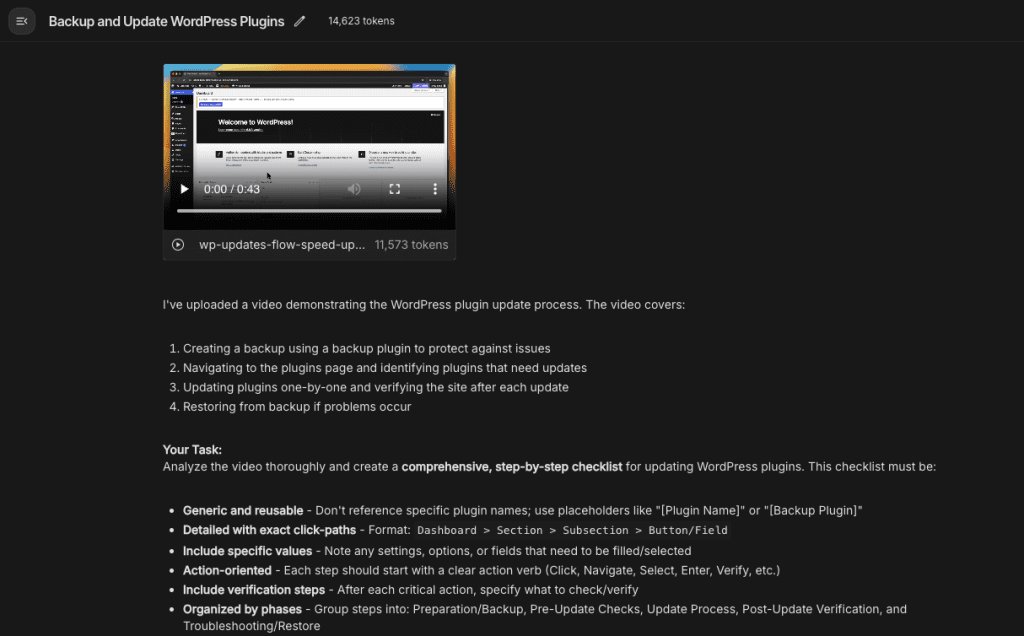Click the pencil icon to rename the conversation
The height and width of the screenshot is (636, 1024).
coord(300,21)
